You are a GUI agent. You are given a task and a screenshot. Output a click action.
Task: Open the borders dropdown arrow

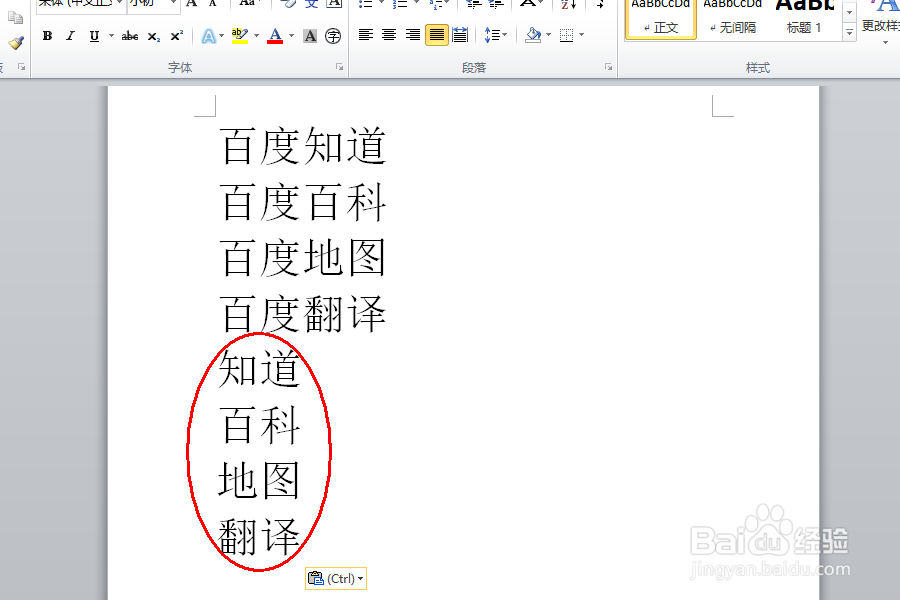click(580, 35)
